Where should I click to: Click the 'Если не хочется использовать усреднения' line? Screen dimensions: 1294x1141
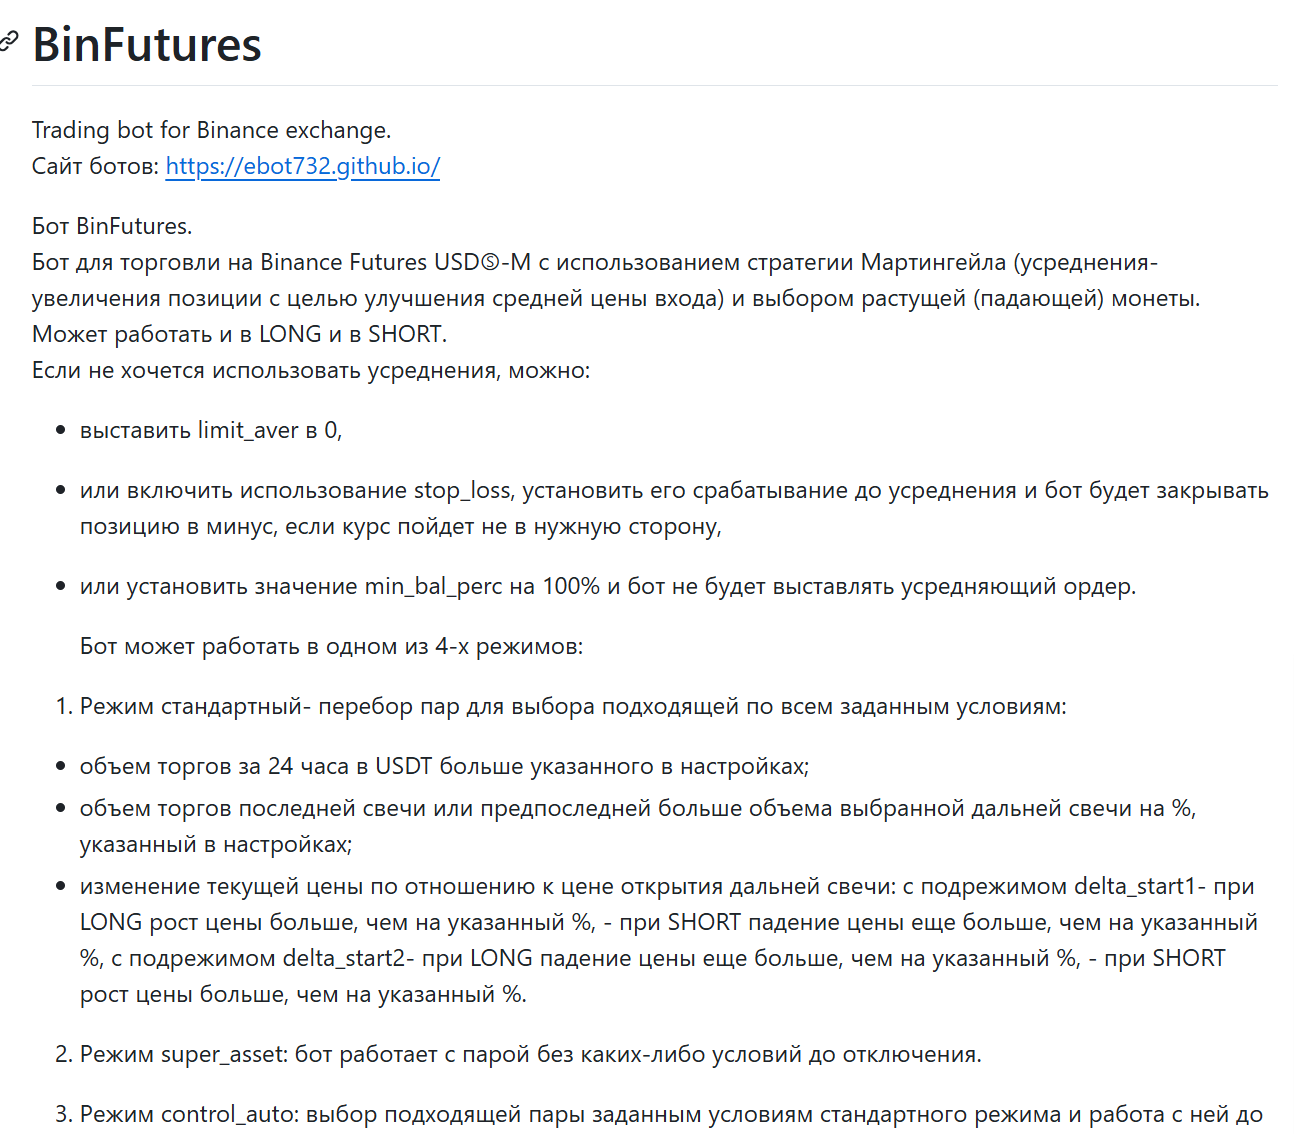tap(311, 370)
